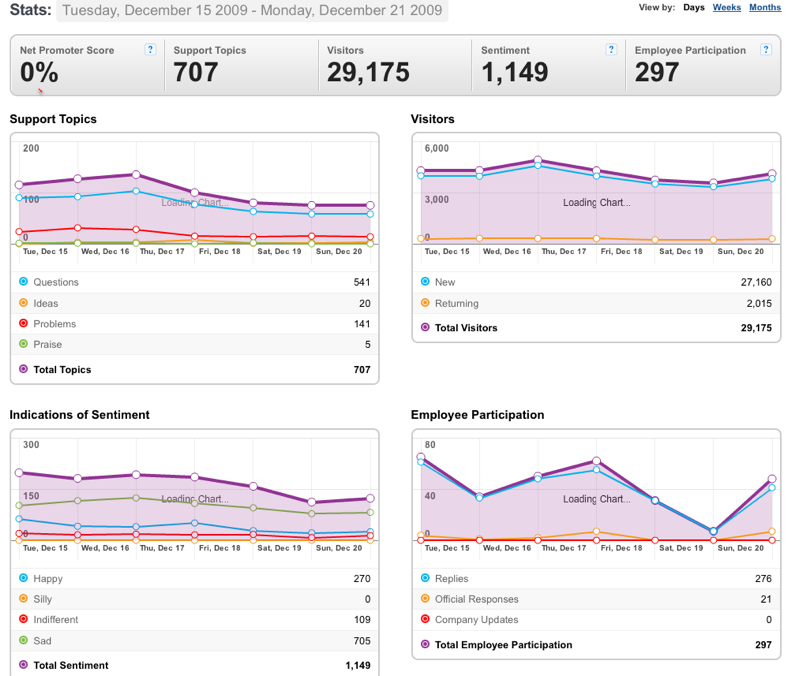Click the blue Questions legend dot
Image resolution: width=803 pixels, height=676 pixels.
pyautogui.click(x=23, y=281)
